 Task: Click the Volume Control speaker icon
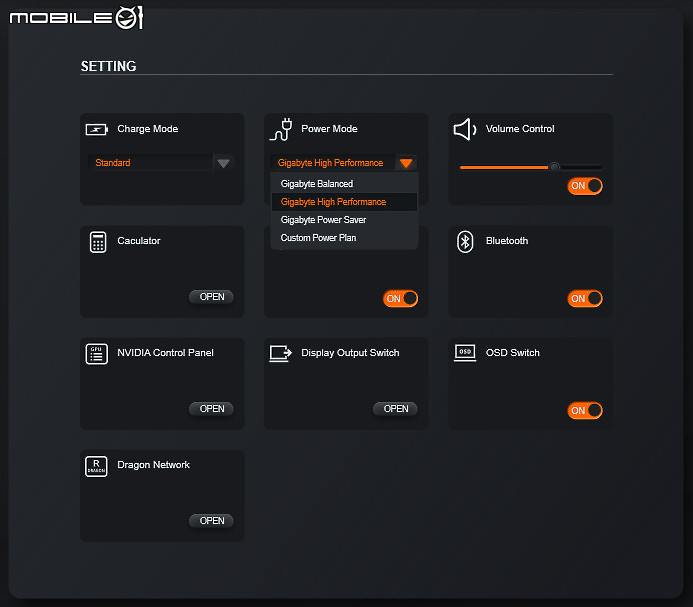point(465,130)
